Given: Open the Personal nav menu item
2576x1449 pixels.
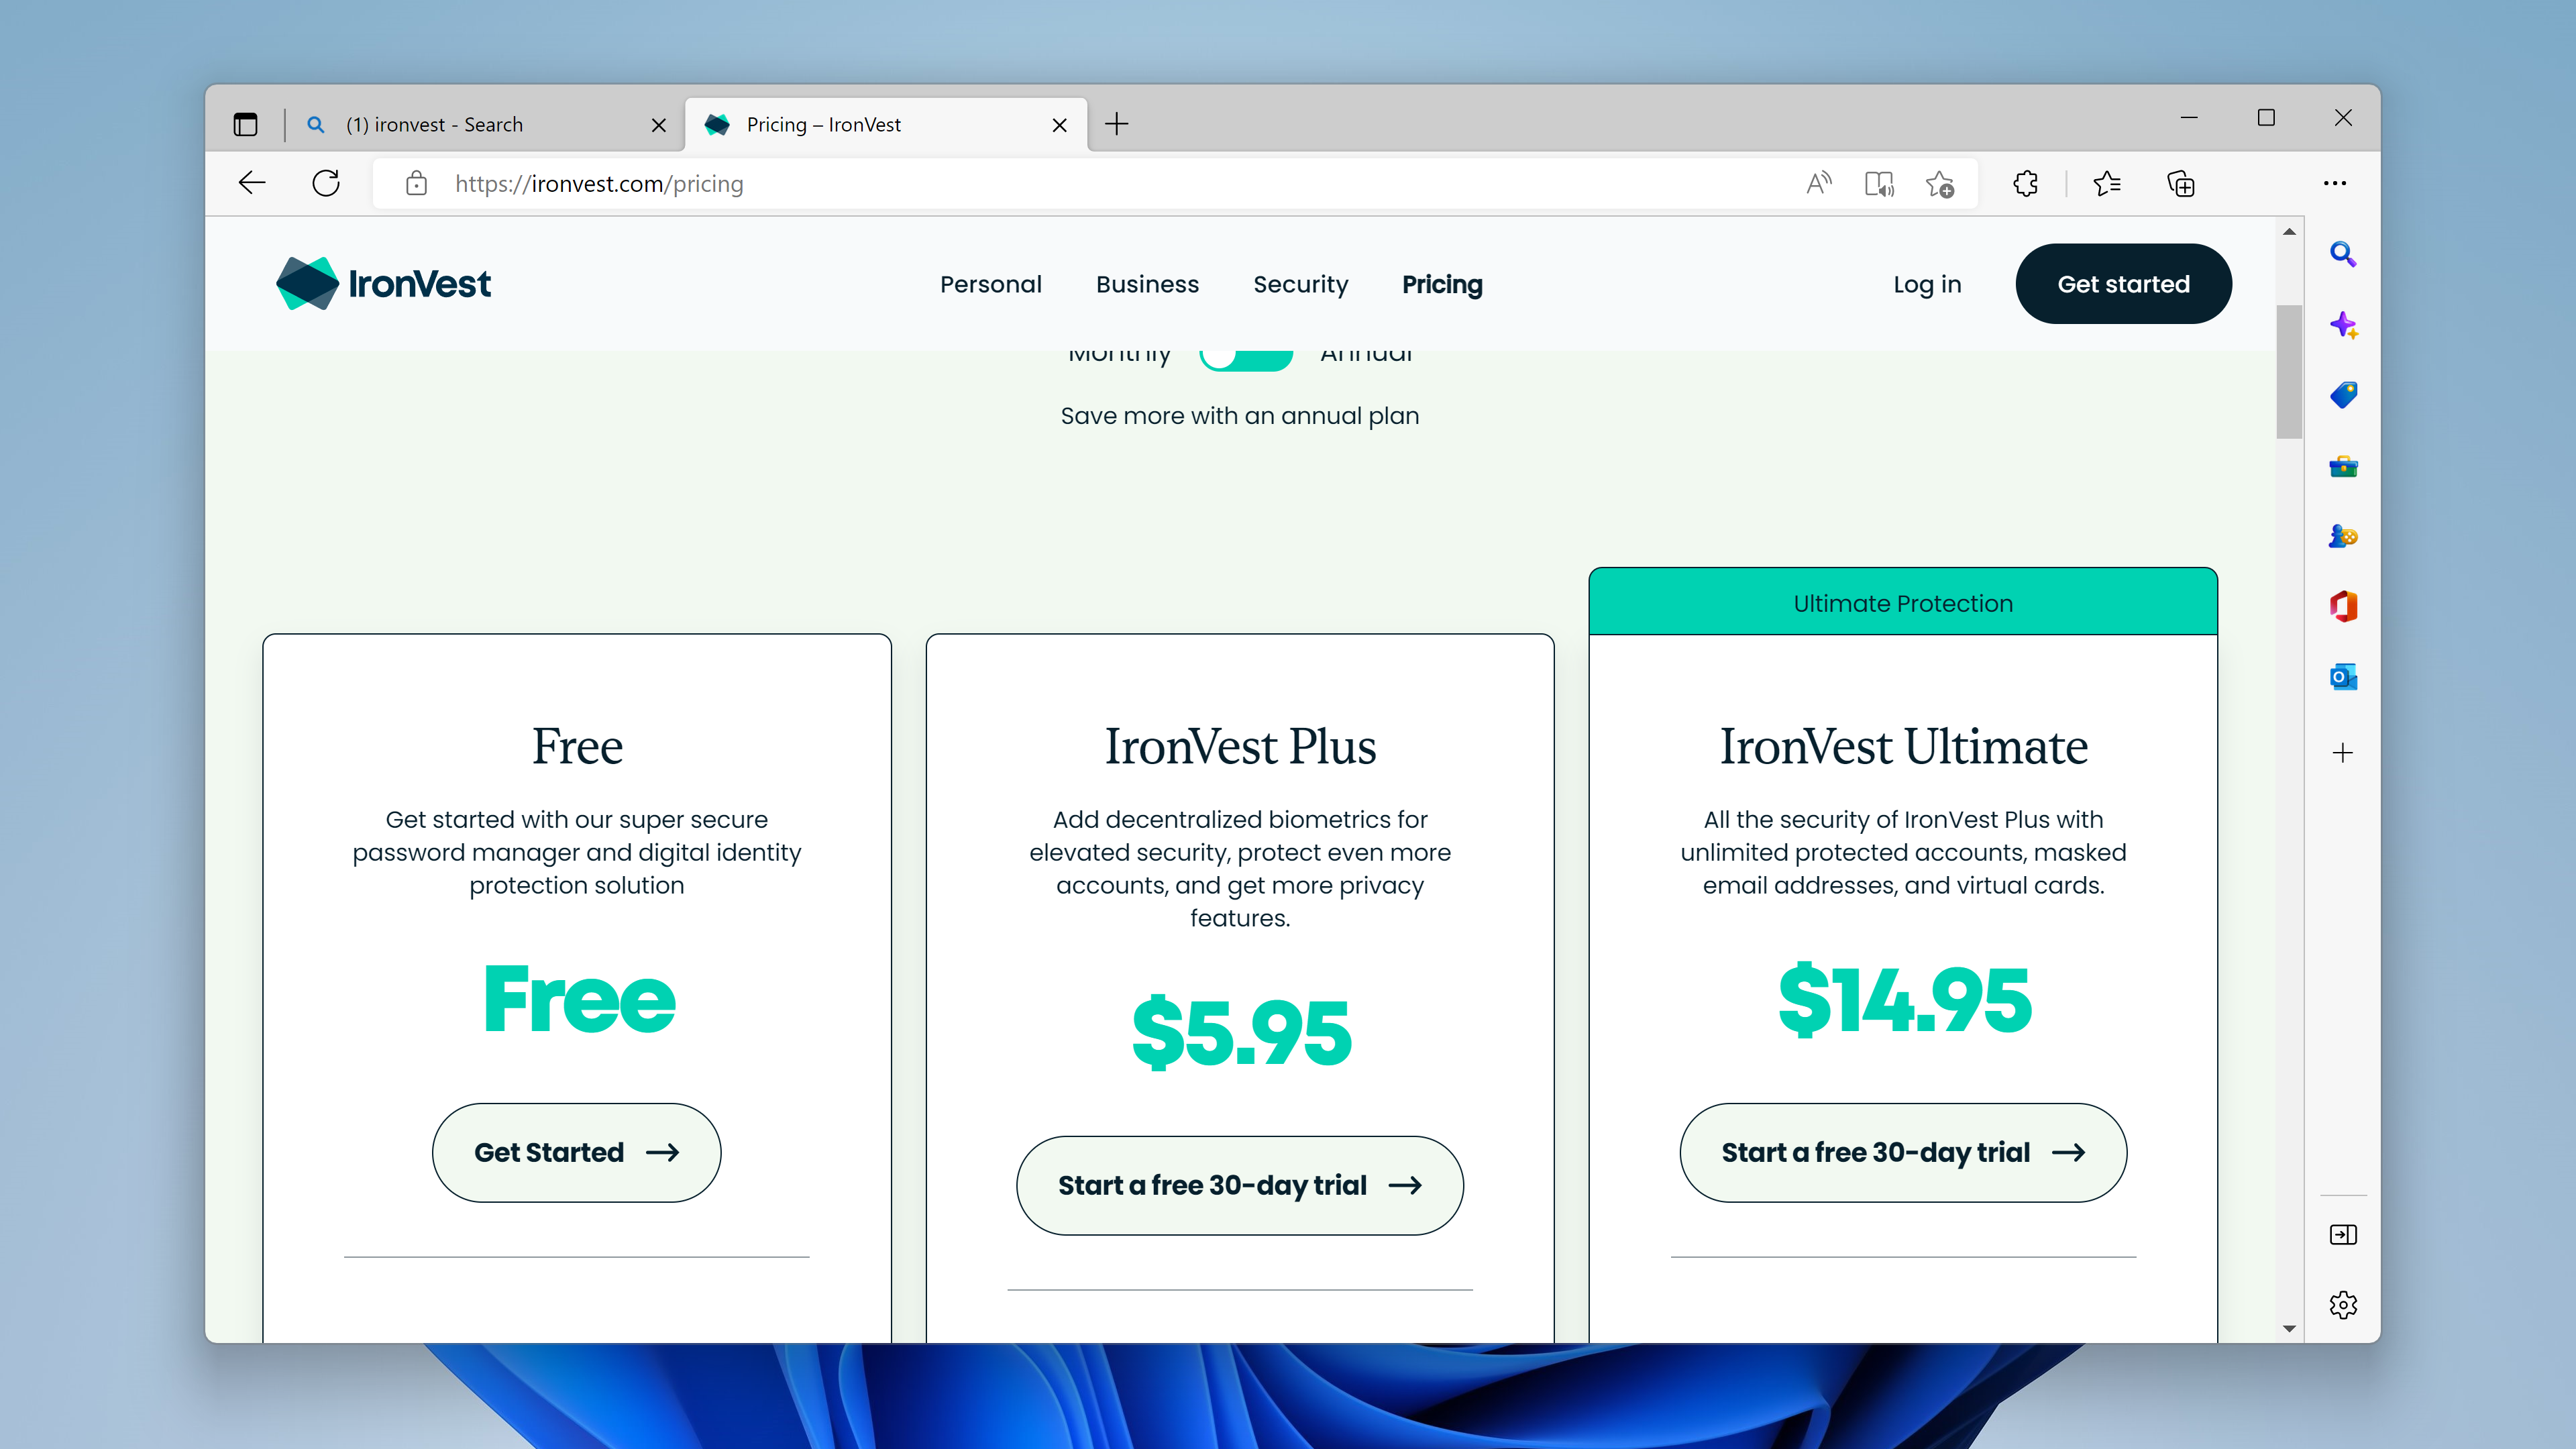Looking at the screenshot, I should [990, 284].
